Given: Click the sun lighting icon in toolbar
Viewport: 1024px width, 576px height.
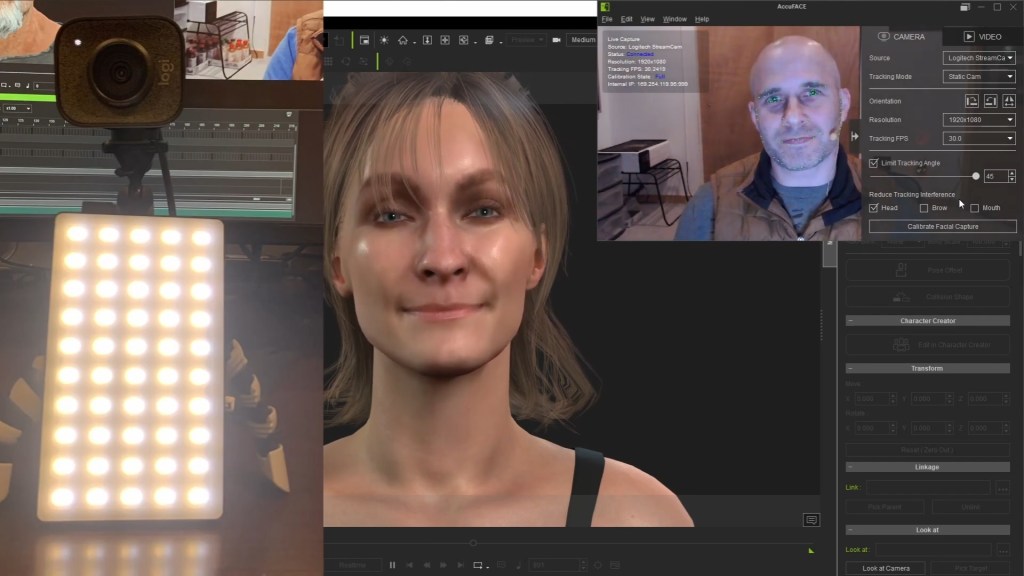Looking at the screenshot, I should coord(384,40).
